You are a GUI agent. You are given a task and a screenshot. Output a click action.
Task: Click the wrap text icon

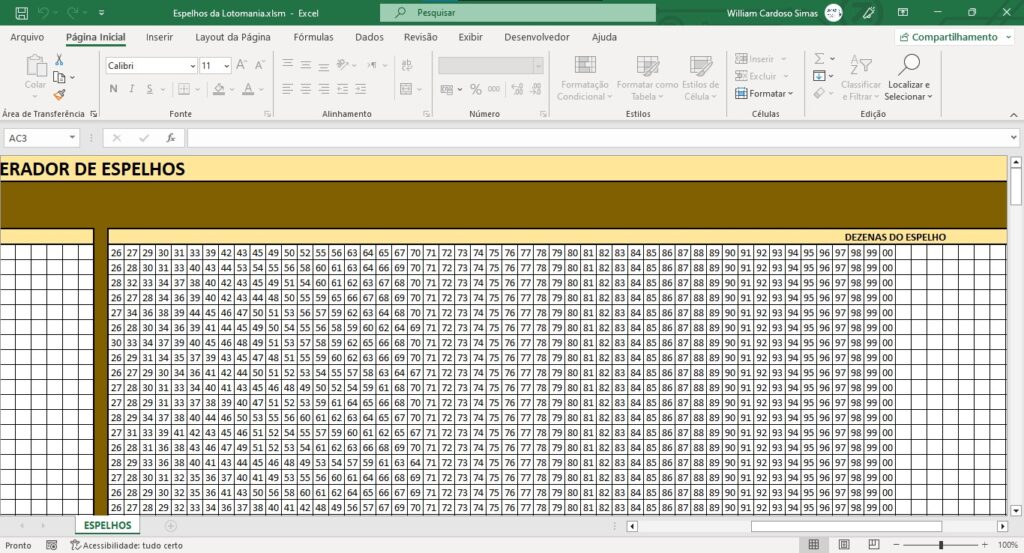coord(406,65)
